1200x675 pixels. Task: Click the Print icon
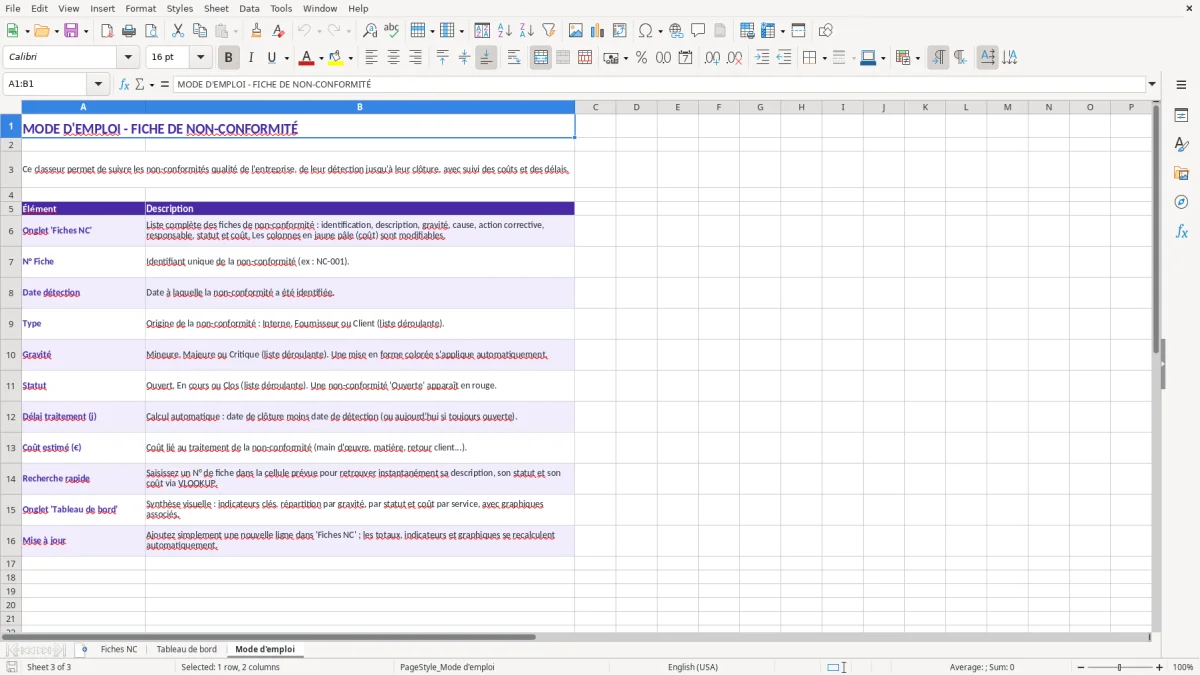pos(129,31)
